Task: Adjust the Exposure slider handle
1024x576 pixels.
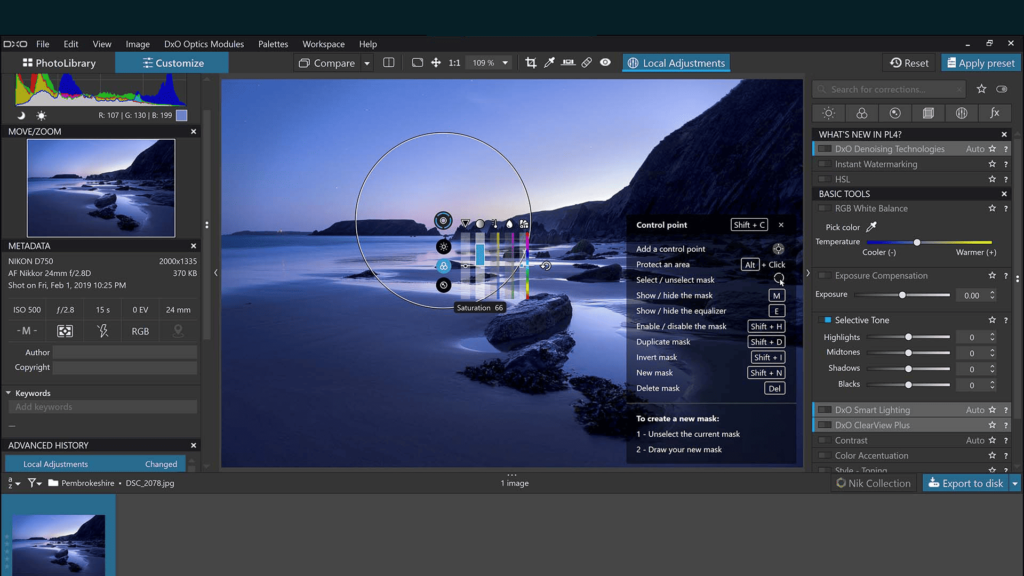Action: pos(903,295)
